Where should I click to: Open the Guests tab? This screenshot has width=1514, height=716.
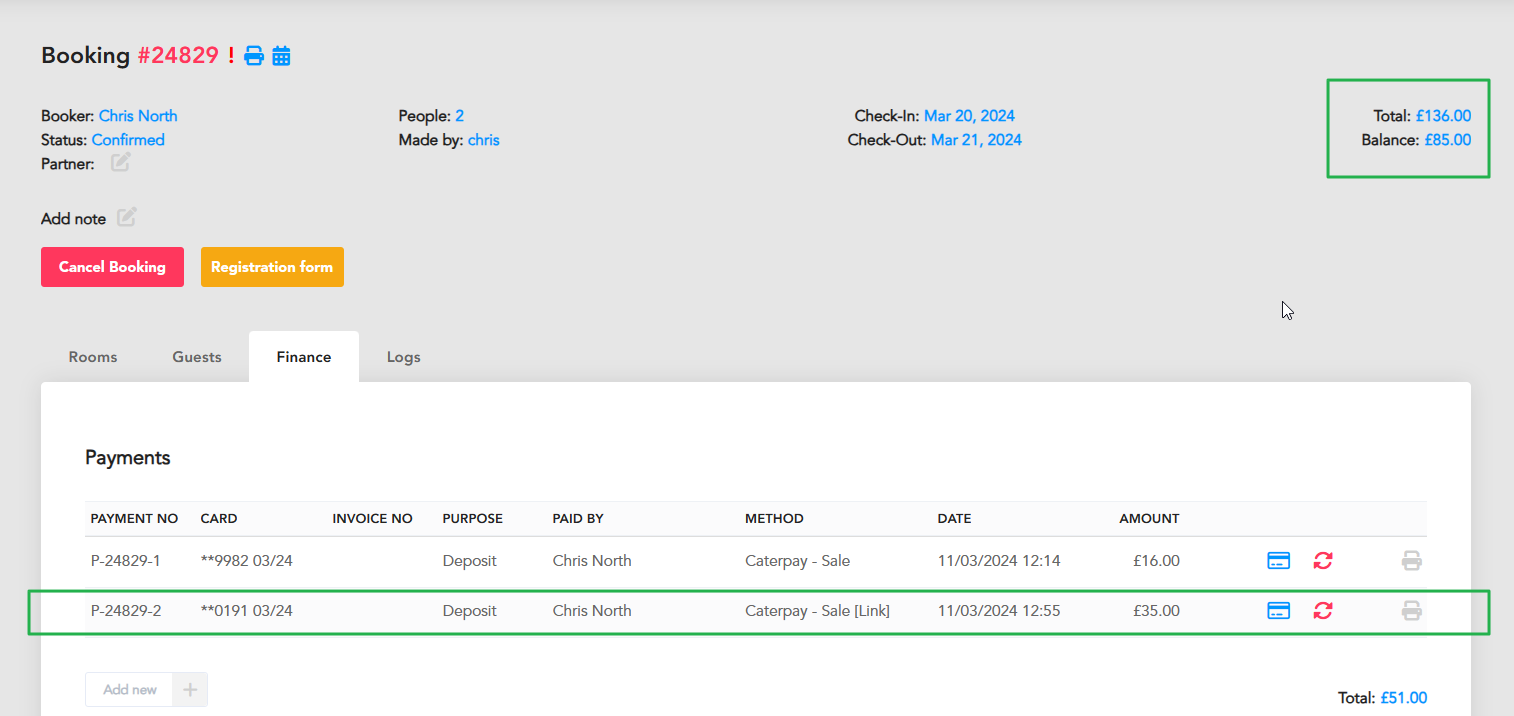click(x=197, y=357)
